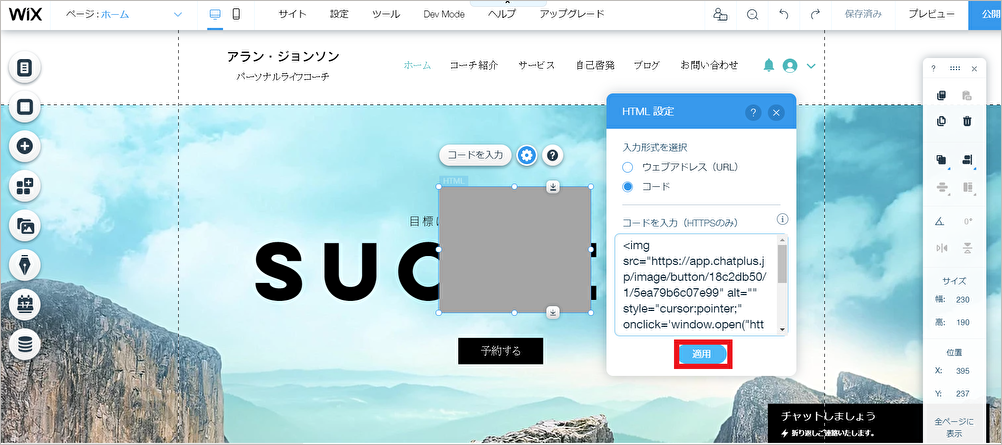Viewport: 1002px width, 445px height.
Task: Open the Help menu
Action: coord(502,14)
